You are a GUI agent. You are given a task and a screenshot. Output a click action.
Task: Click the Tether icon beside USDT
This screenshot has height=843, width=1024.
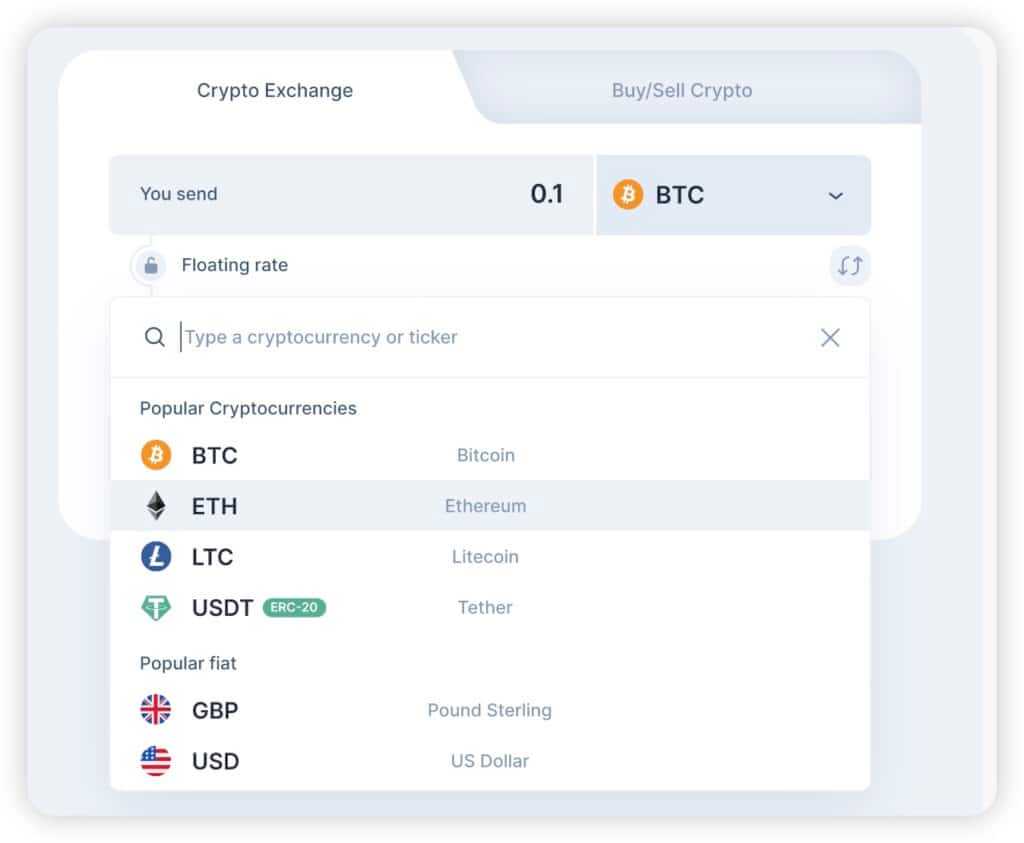[155, 607]
